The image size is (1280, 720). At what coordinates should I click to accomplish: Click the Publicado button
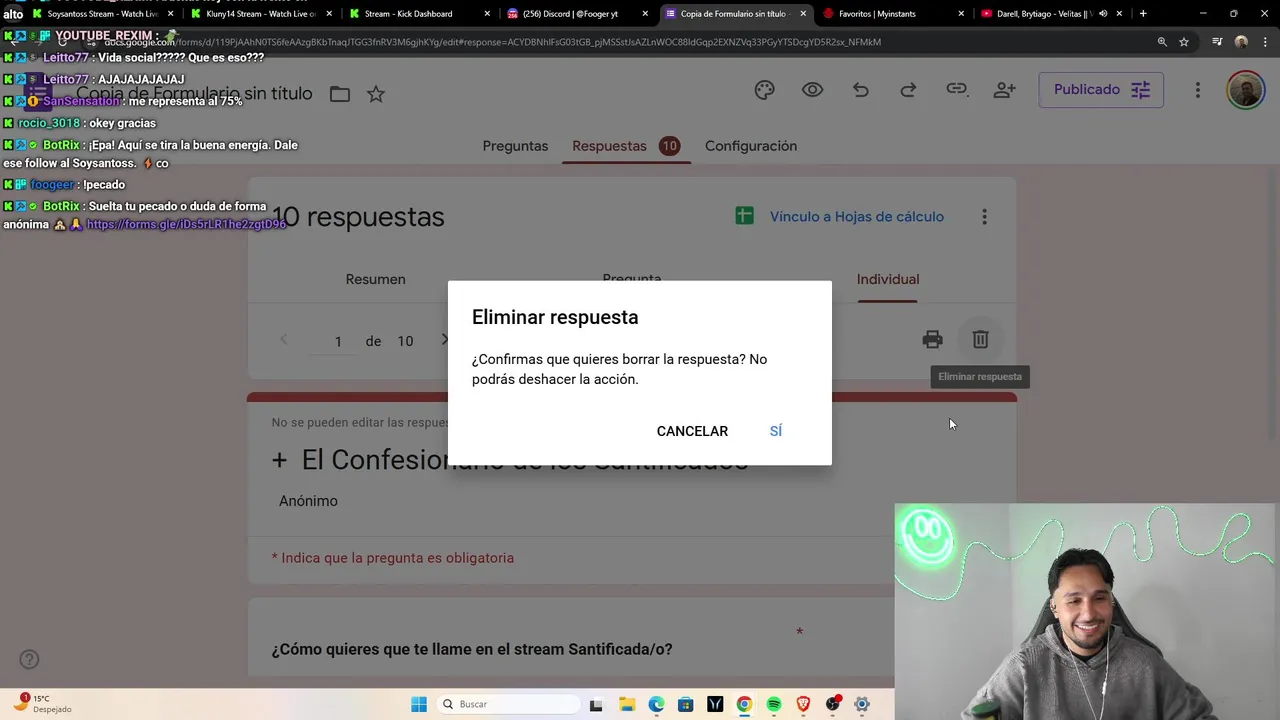pyautogui.click(x=1101, y=90)
